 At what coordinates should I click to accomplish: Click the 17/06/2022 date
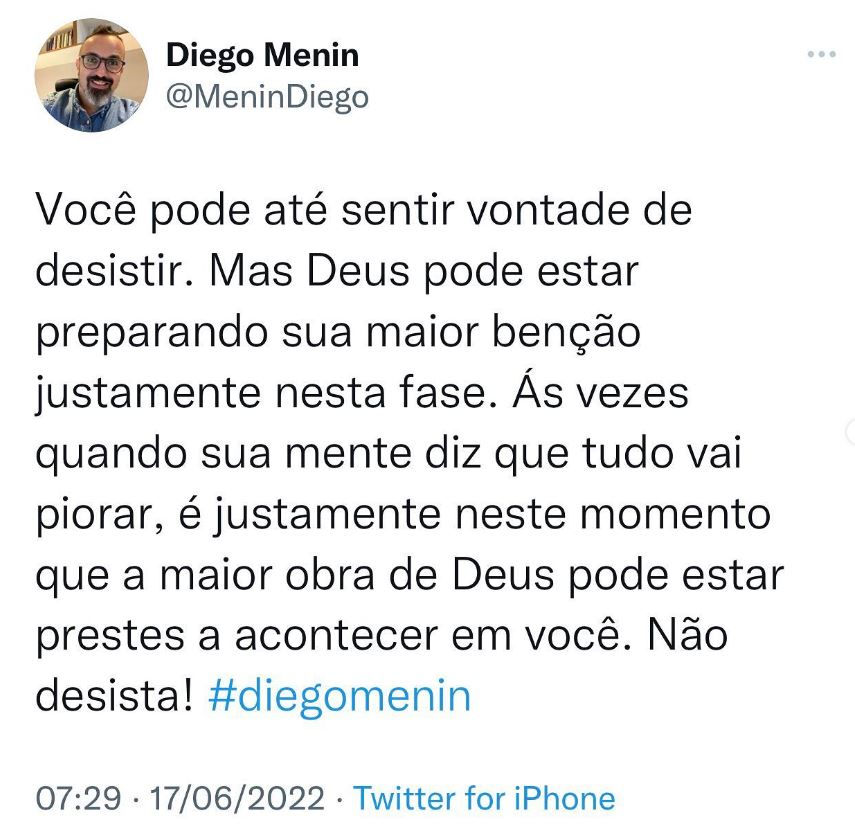(237, 798)
